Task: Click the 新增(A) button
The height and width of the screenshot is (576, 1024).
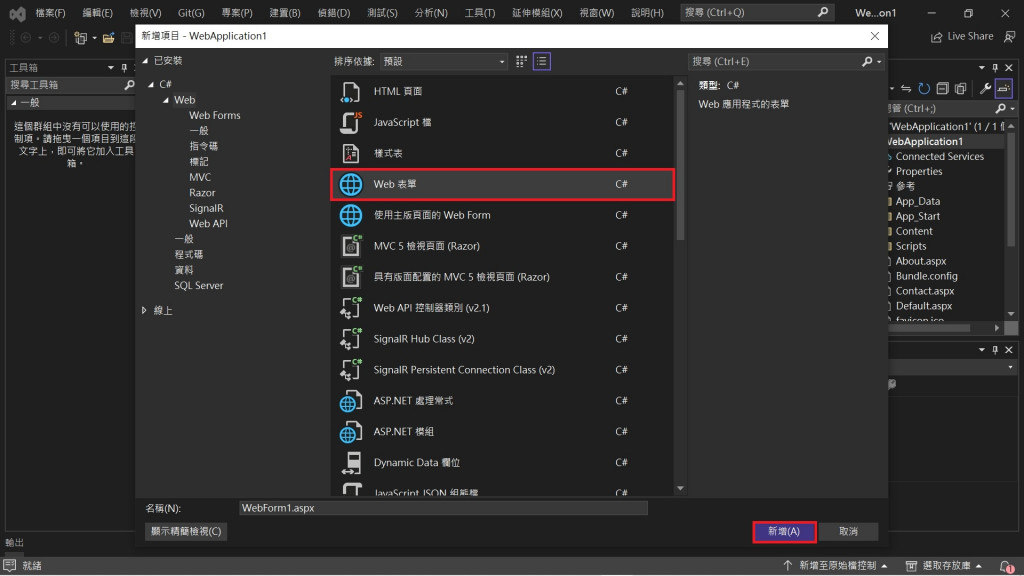Action: (x=784, y=532)
